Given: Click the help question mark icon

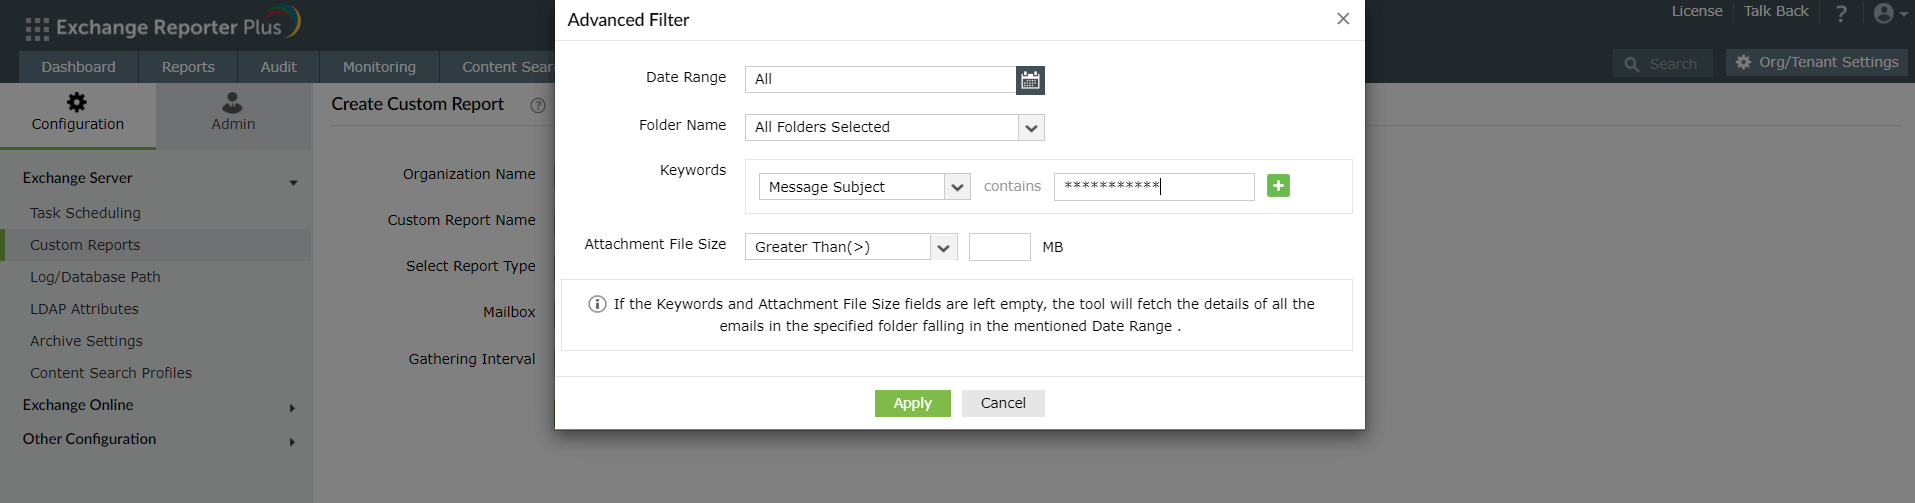Looking at the screenshot, I should (x=1841, y=14).
